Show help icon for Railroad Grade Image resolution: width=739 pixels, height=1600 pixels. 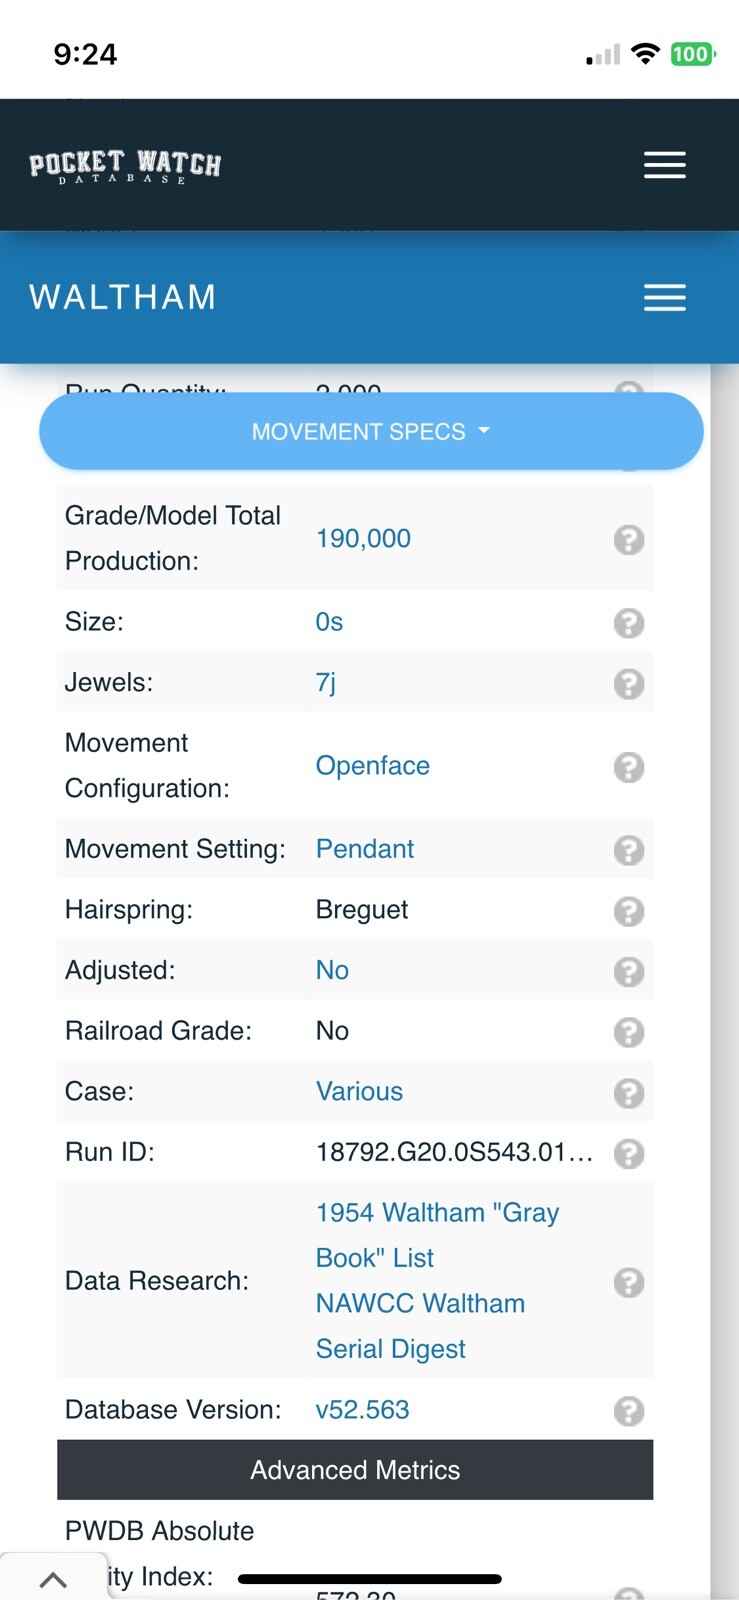click(628, 1032)
